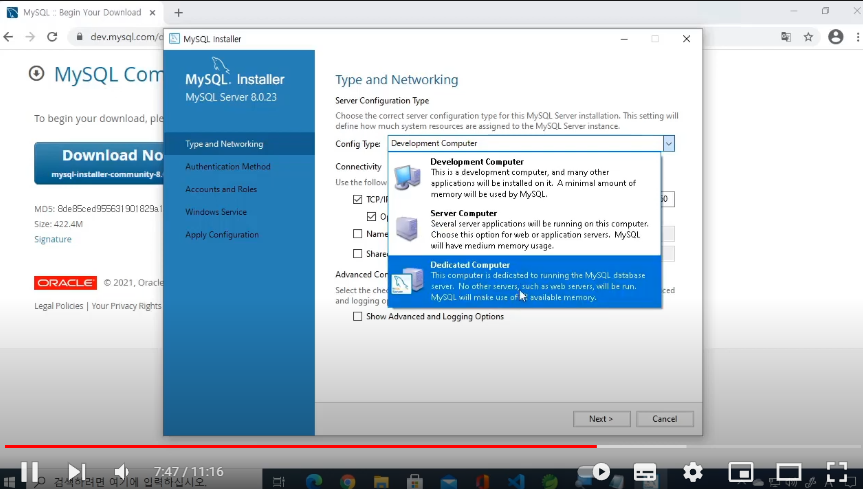This screenshot has width=863, height=489.
Task: Open a new browser tab
Action: [x=178, y=13]
